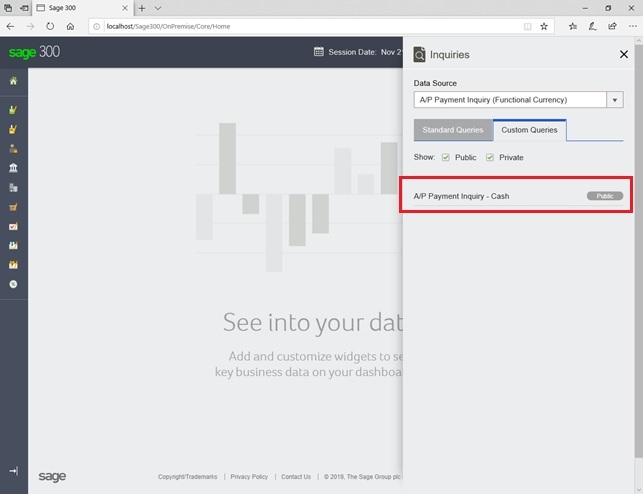The image size is (643, 494).
Task: Go back in the browser
Action: [10, 26]
